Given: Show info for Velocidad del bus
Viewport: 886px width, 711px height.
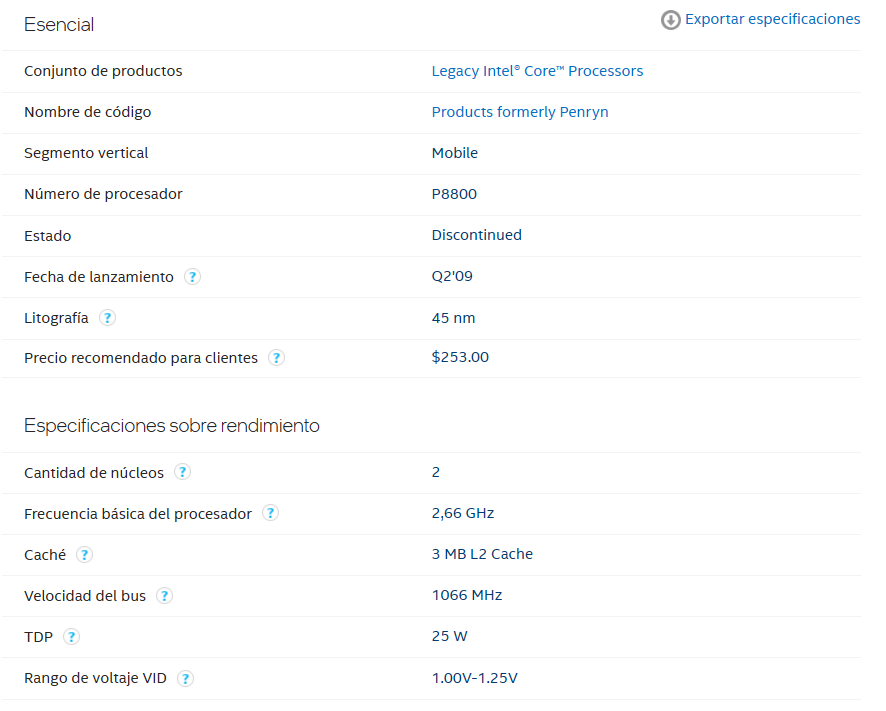Looking at the screenshot, I should [165, 596].
